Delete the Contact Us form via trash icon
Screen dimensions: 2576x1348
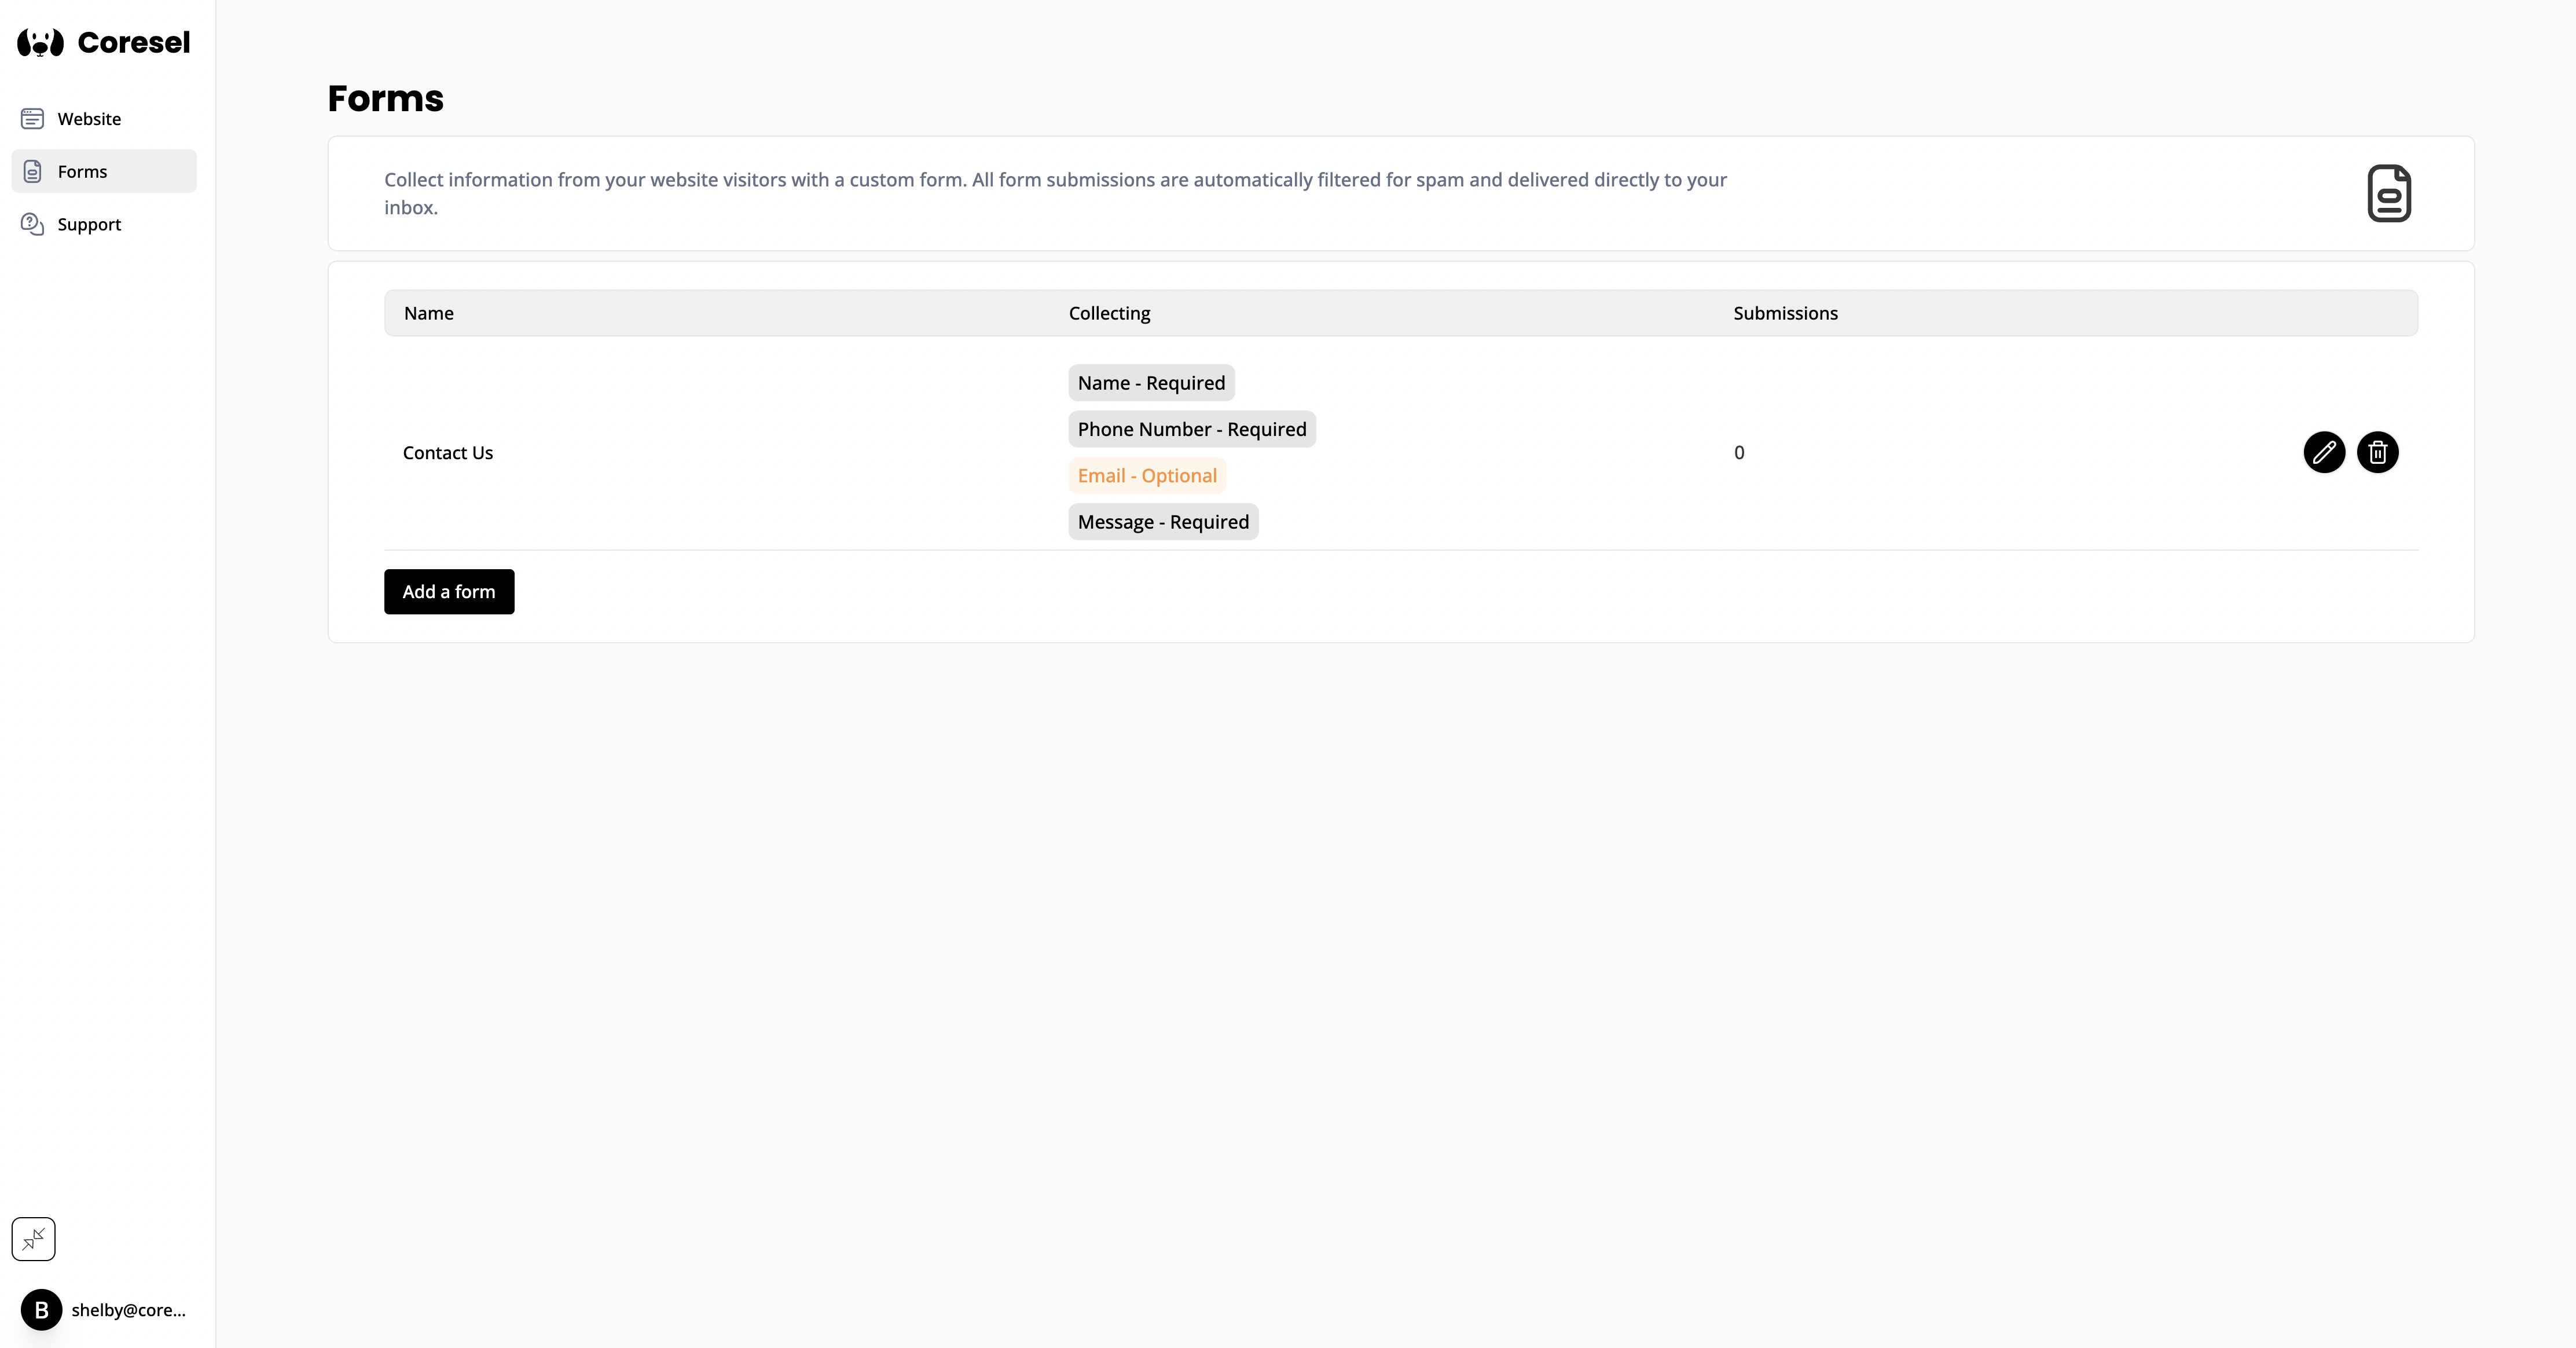click(2378, 452)
